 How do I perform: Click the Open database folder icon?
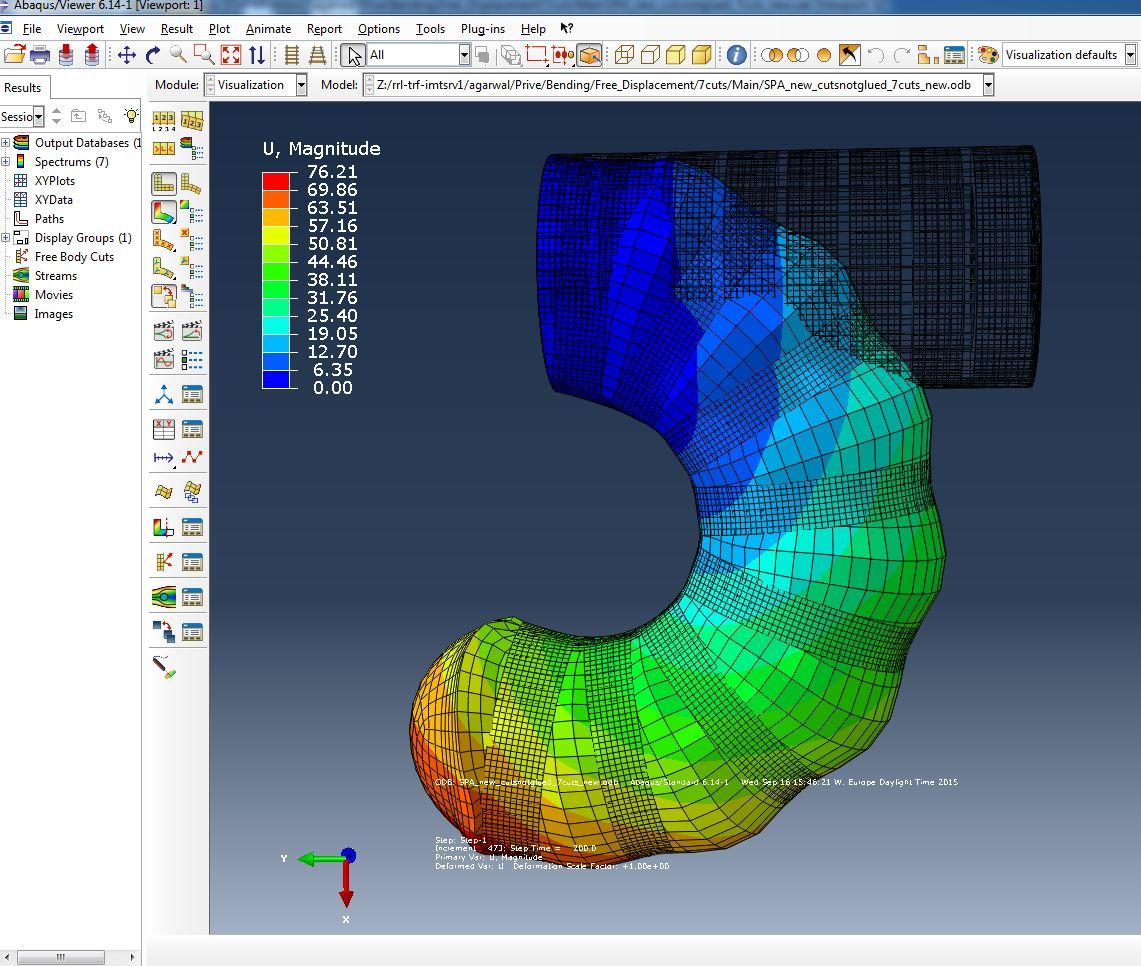14,55
